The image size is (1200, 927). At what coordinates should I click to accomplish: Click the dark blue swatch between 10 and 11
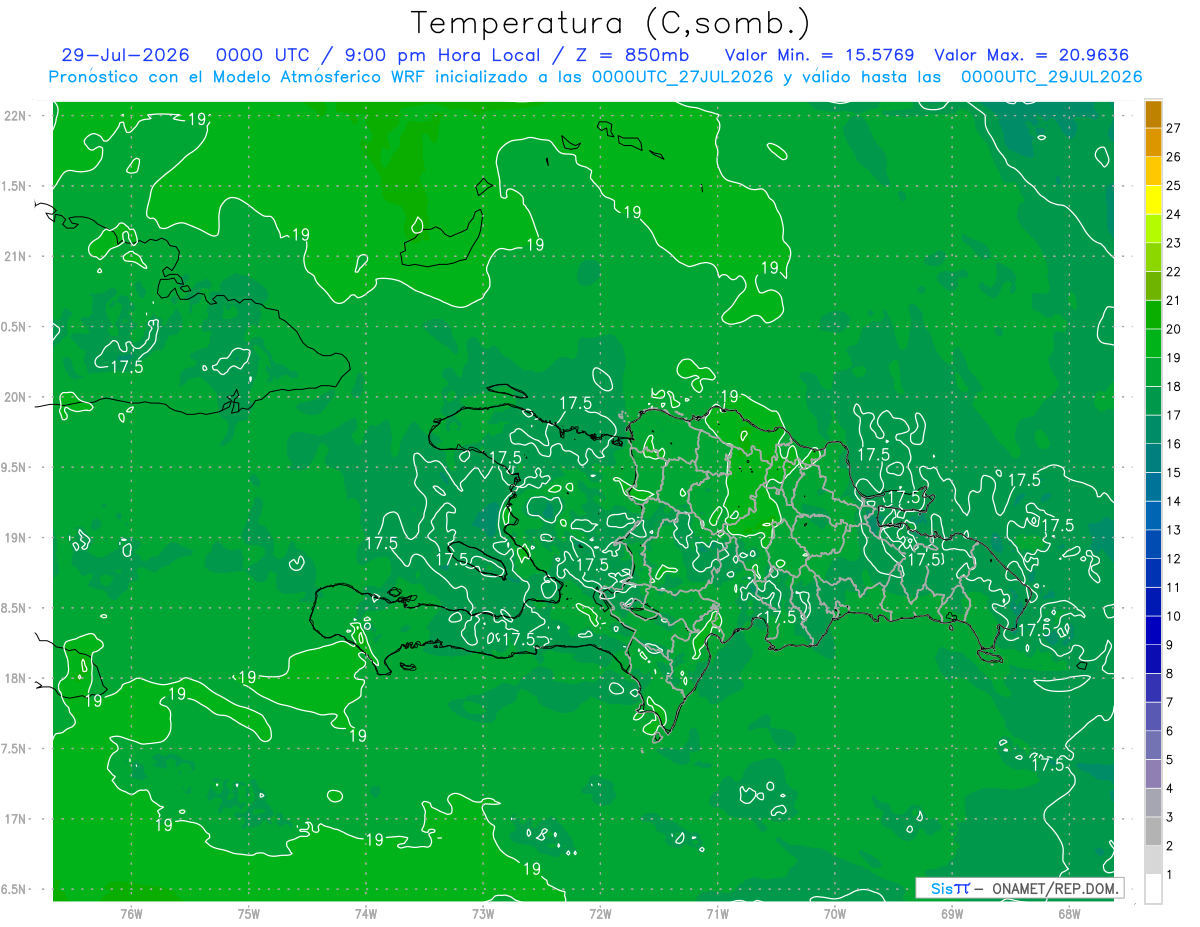[1153, 602]
